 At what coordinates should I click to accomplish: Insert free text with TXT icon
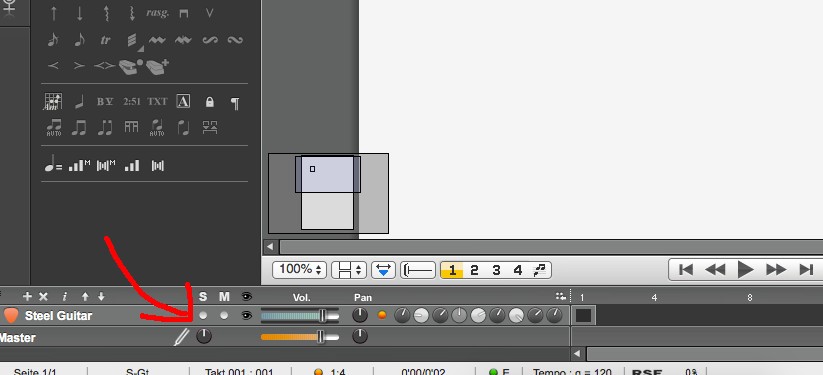(157, 101)
